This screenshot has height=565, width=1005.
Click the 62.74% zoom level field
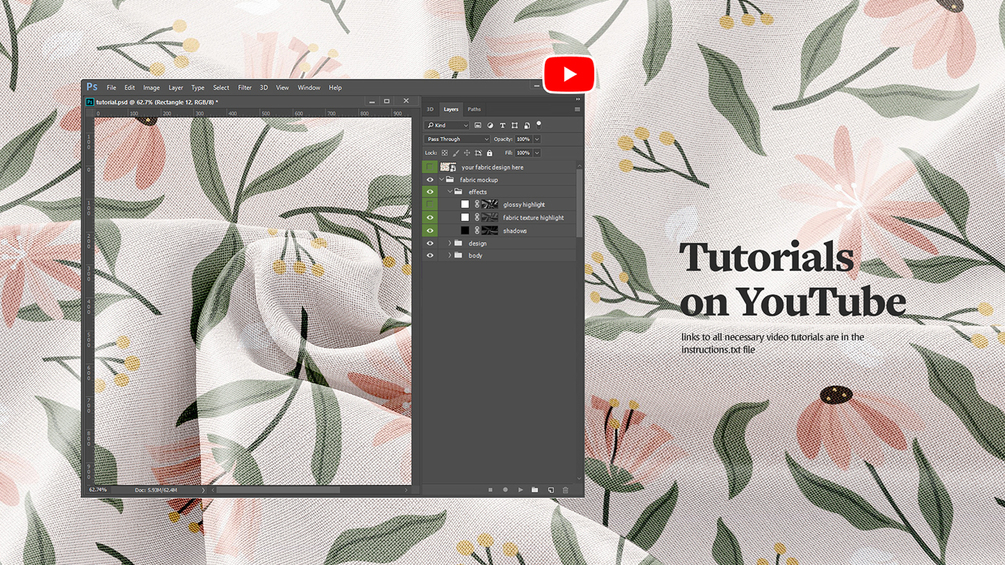[x=98, y=490]
